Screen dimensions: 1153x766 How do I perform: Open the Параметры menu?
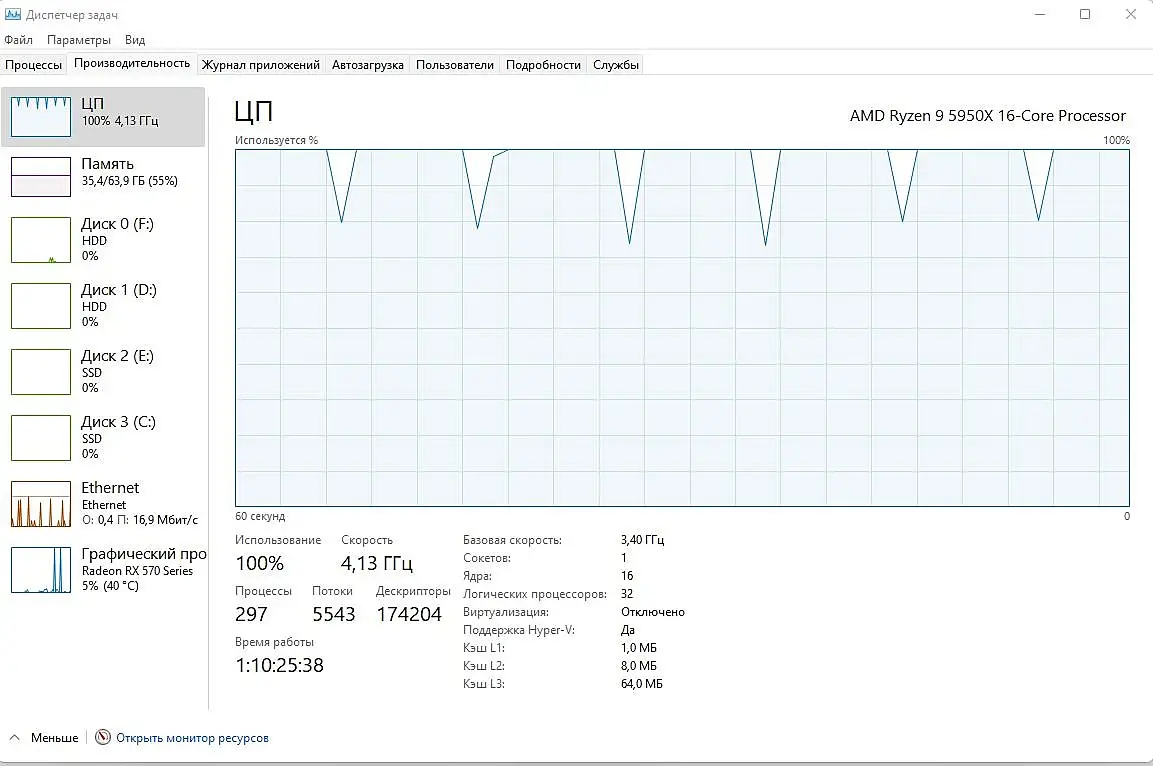coord(79,40)
